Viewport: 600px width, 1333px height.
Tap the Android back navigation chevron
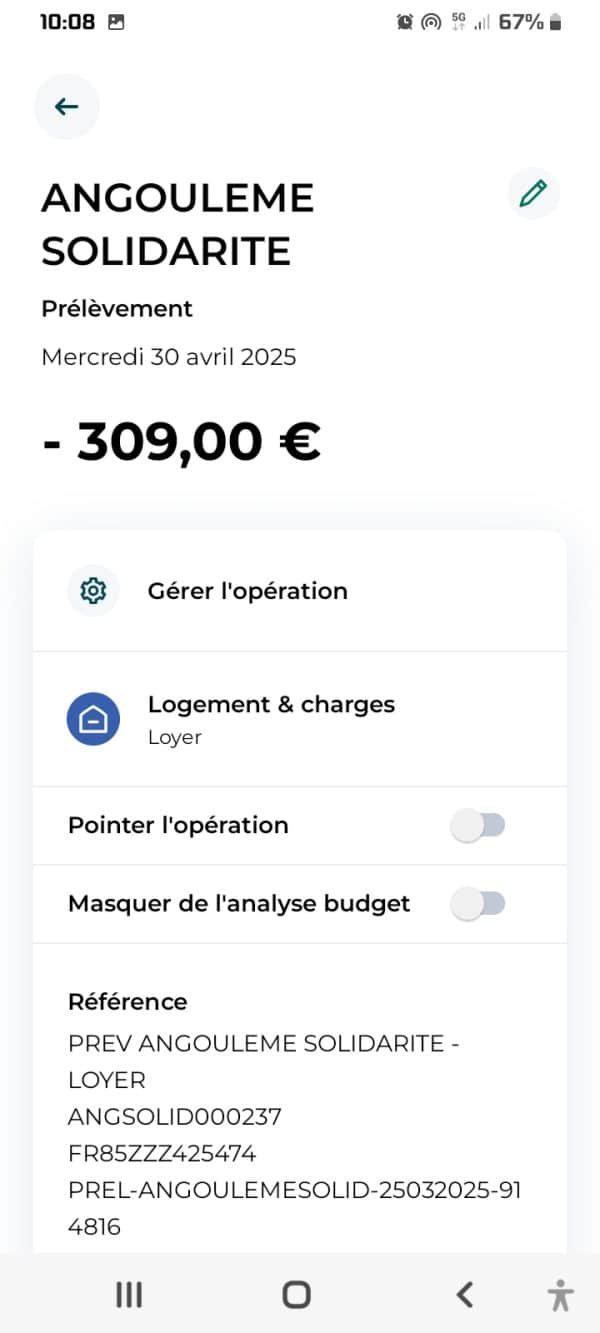point(464,1295)
